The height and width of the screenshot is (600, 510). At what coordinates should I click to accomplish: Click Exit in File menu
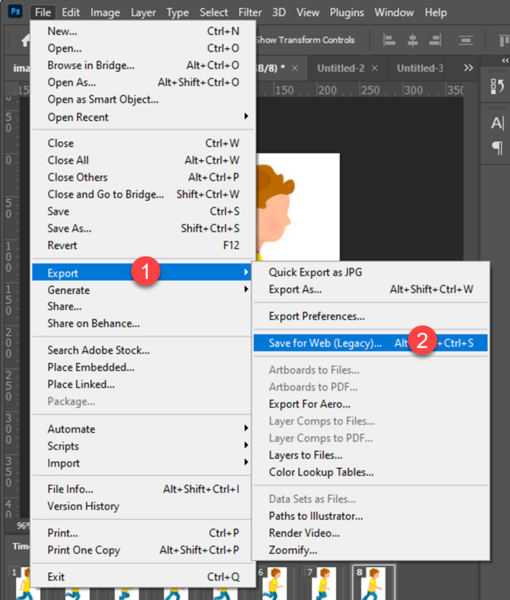[143, 577]
